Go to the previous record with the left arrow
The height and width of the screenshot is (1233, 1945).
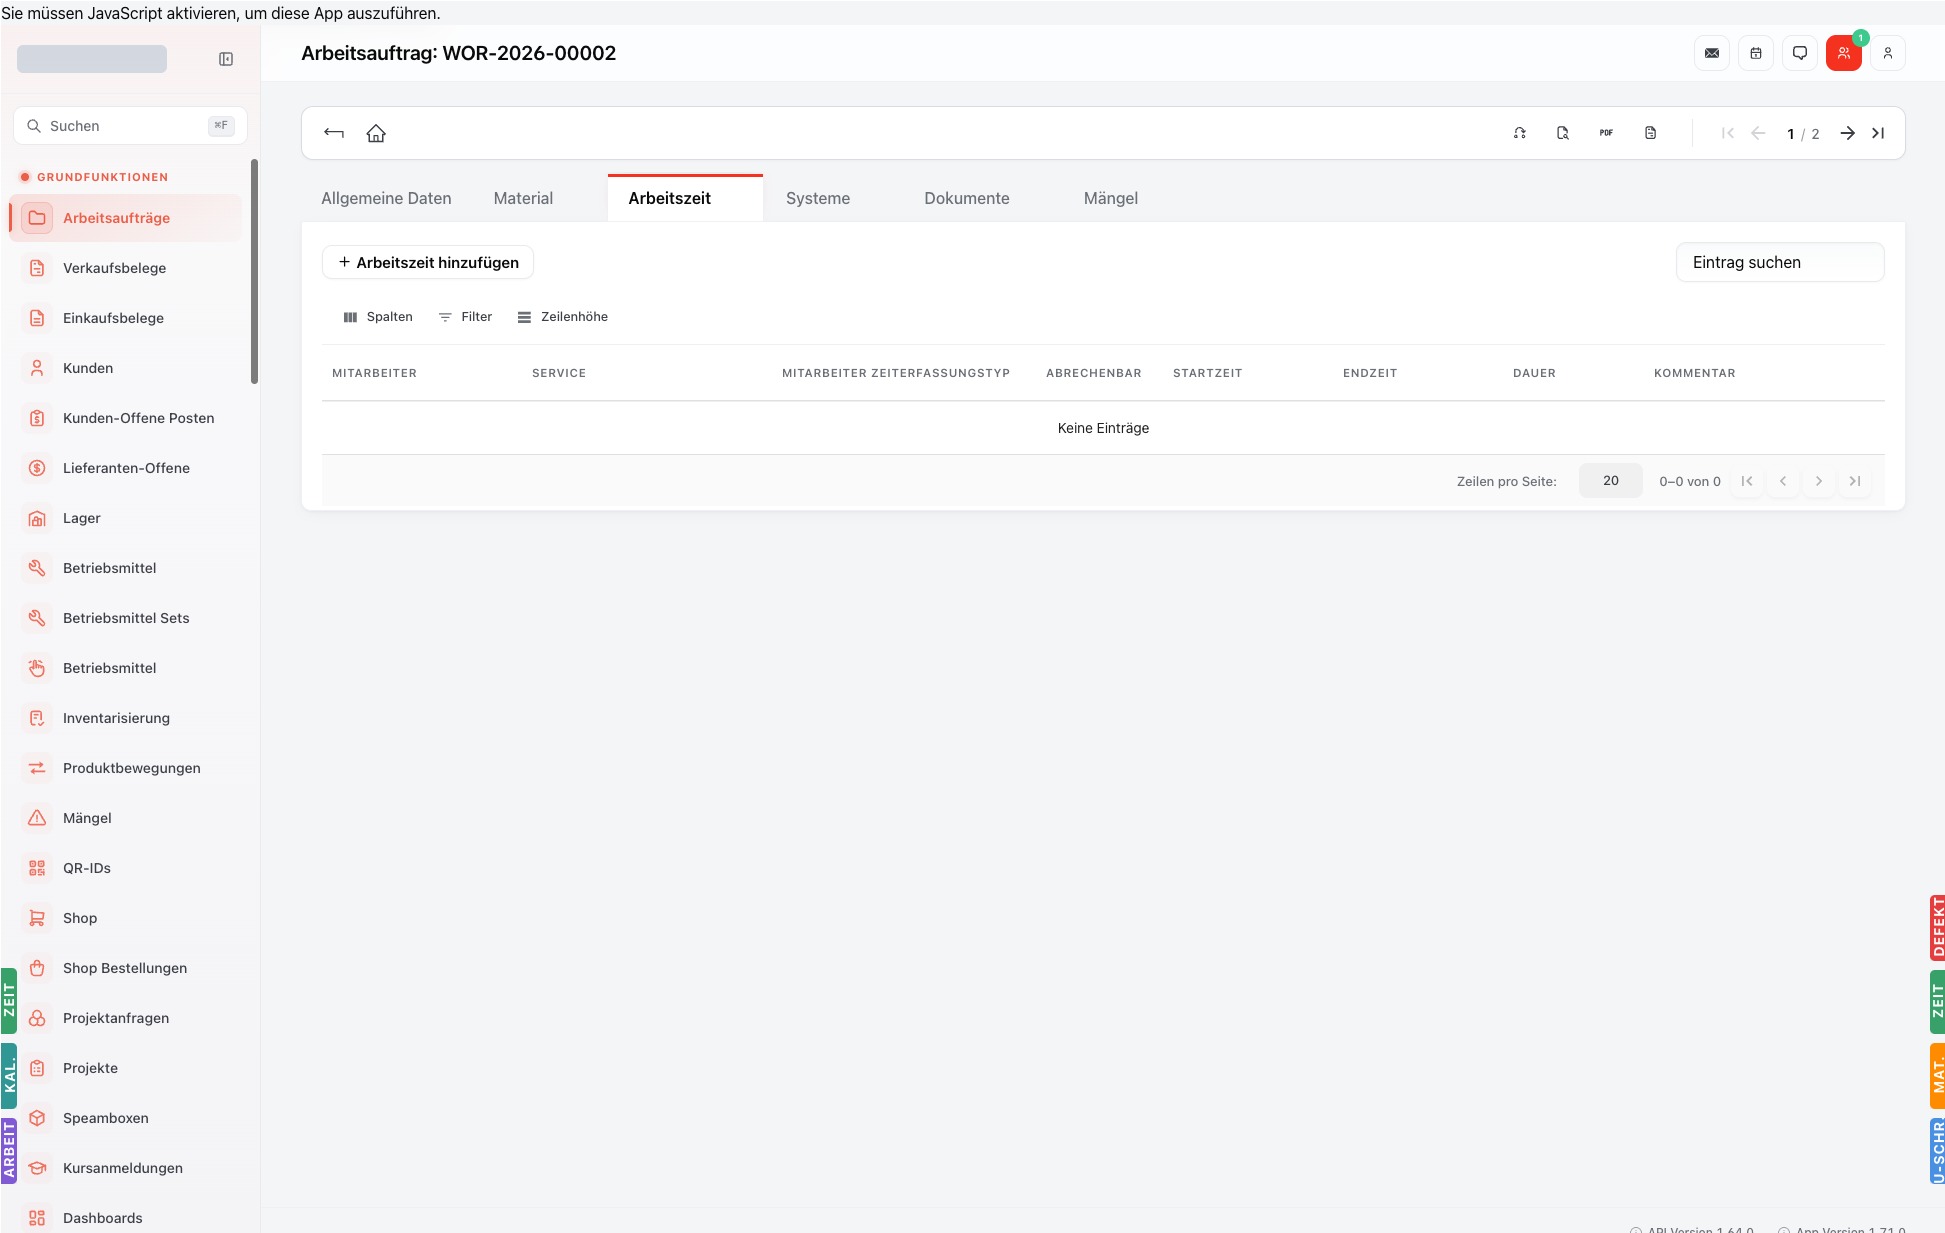click(x=1758, y=133)
